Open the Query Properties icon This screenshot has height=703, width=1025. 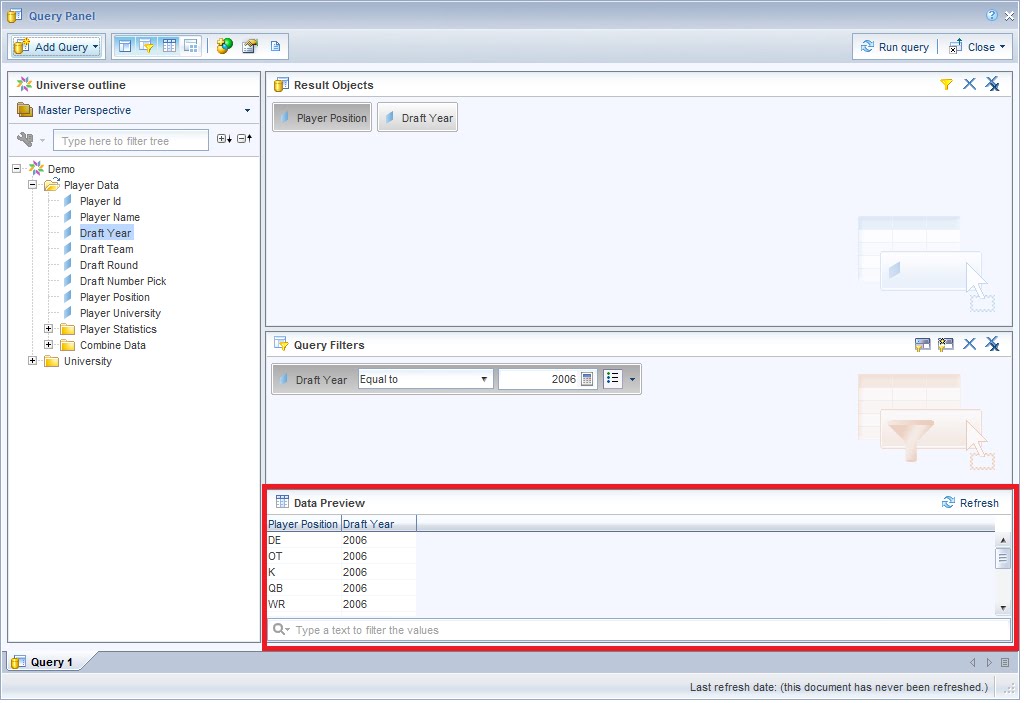(x=247, y=45)
